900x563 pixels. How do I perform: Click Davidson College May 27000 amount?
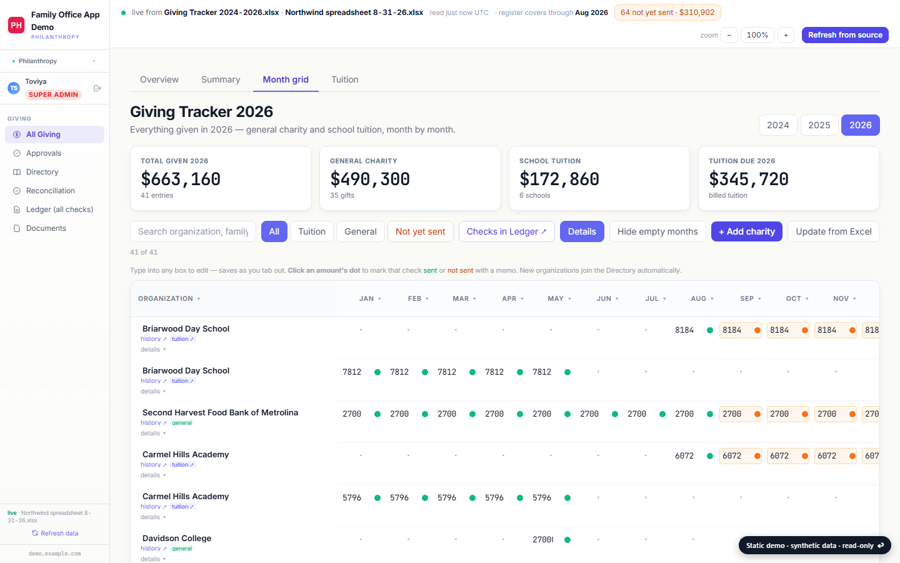coord(542,539)
